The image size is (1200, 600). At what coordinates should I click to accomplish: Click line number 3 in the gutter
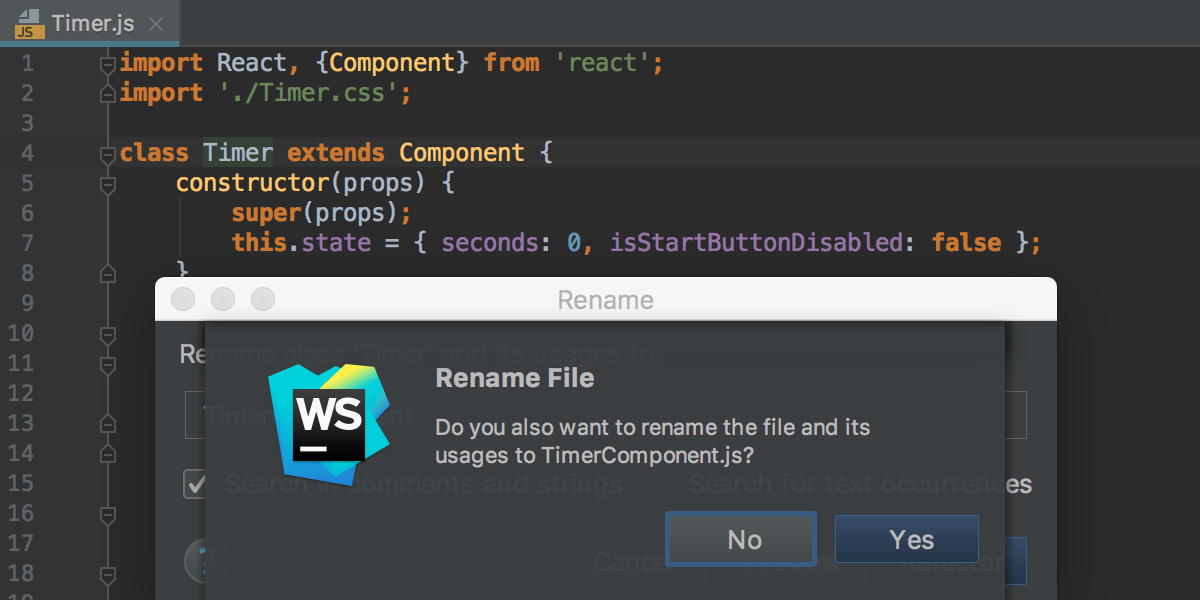26,123
